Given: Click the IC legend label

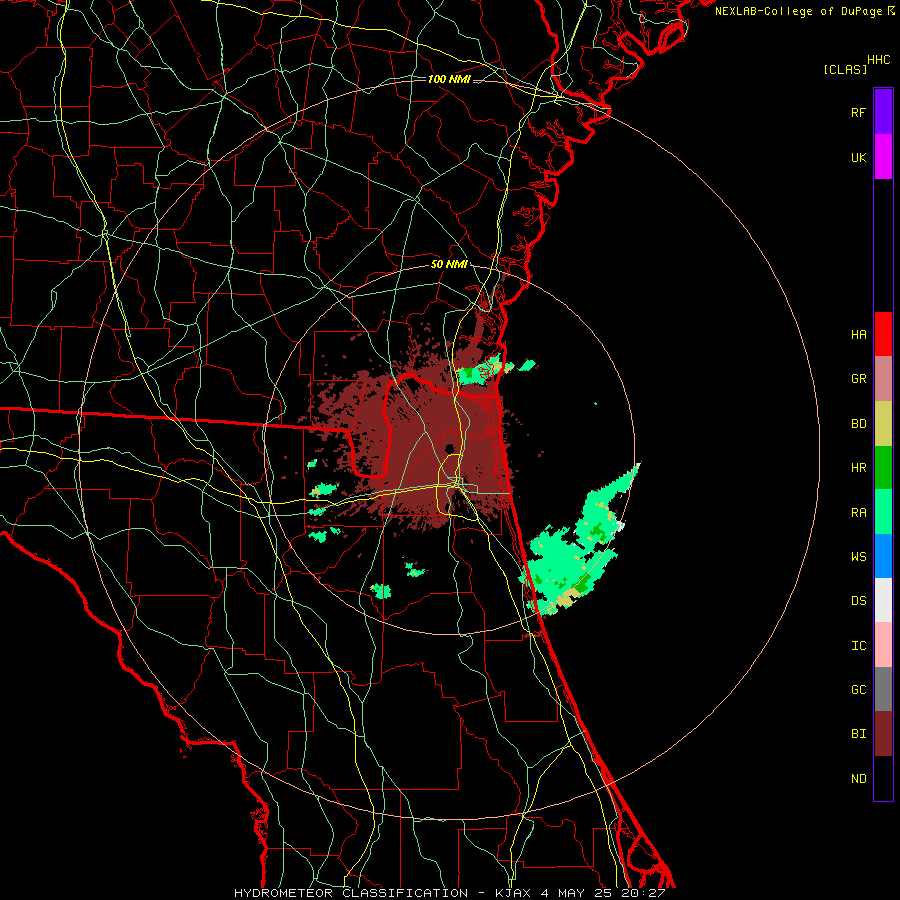Looking at the screenshot, I should pos(858,646).
